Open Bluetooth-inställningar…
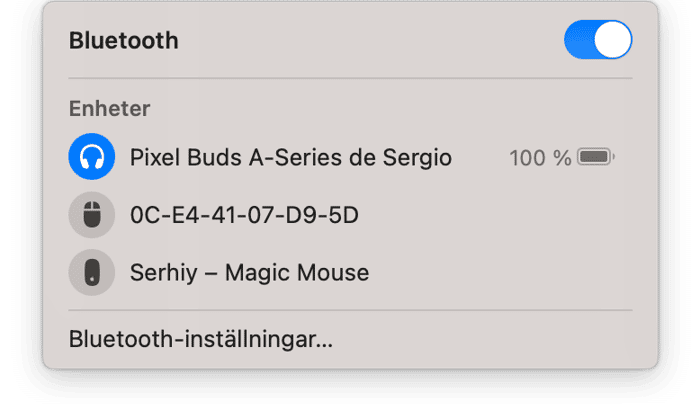 (x=200, y=339)
